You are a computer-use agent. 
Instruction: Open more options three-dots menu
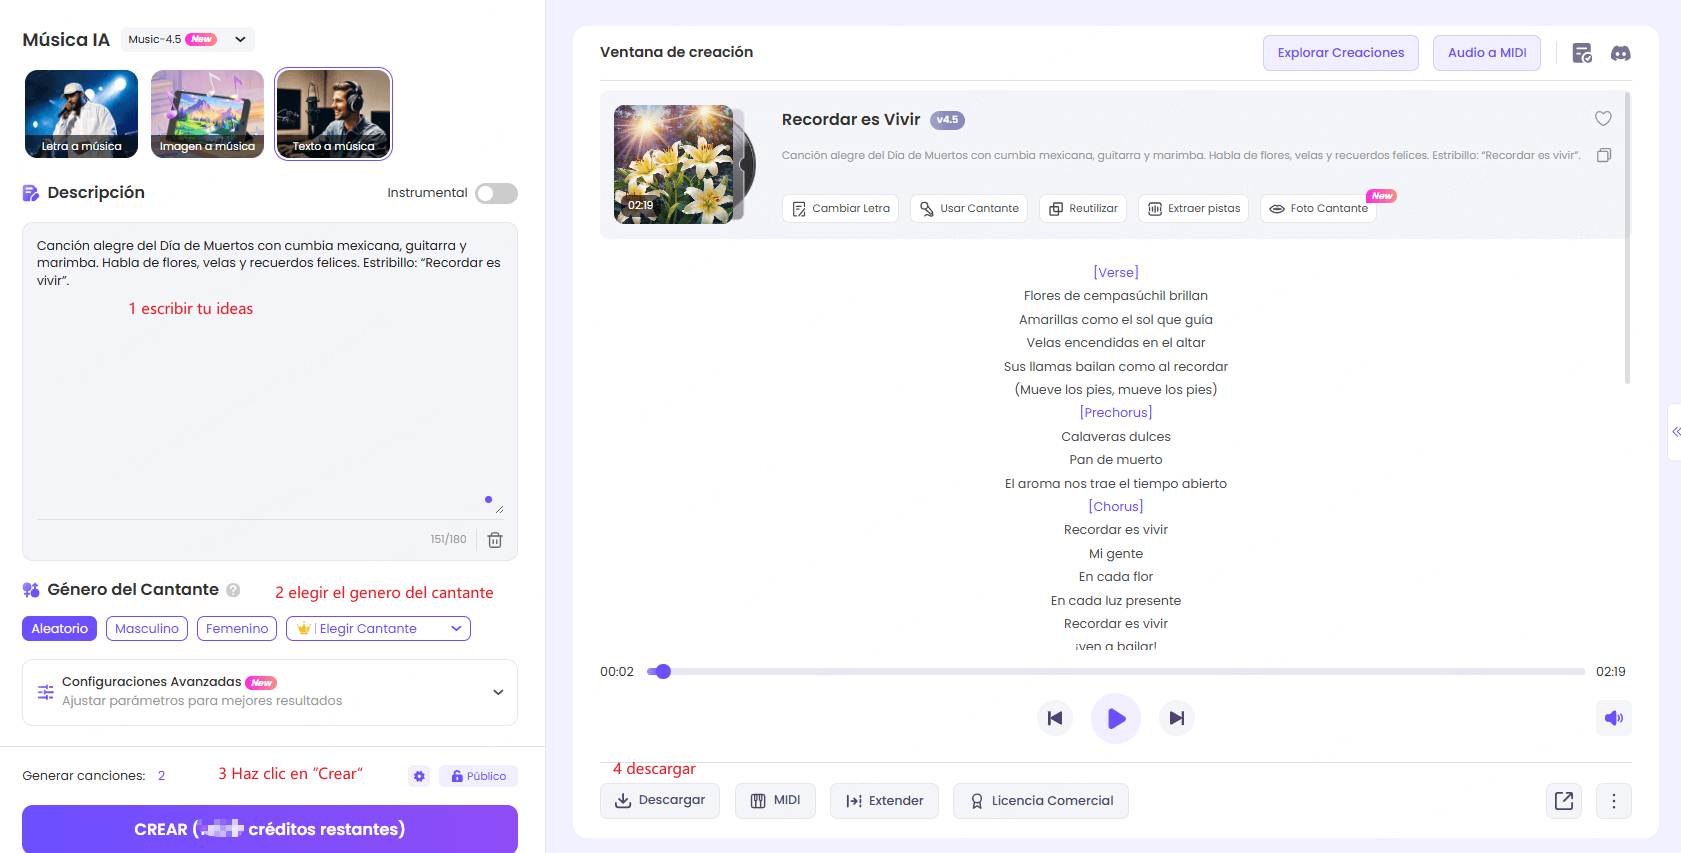point(1613,801)
